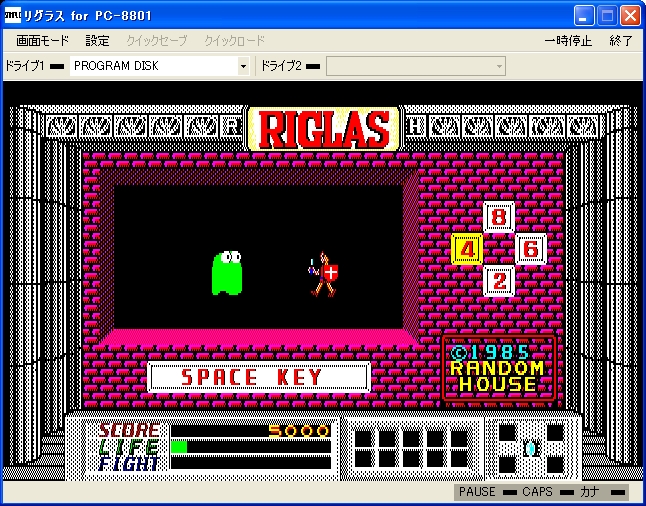Image resolution: width=646 pixels, height=506 pixels.
Task: Click the number 6 right key tile
Action: [x=531, y=249]
